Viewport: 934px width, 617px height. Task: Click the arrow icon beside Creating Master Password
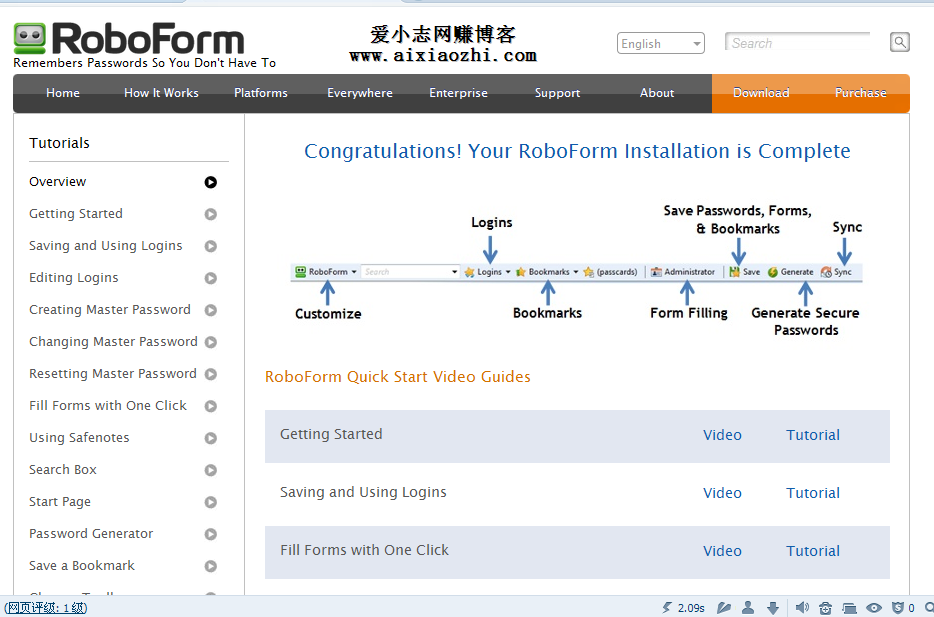211,310
